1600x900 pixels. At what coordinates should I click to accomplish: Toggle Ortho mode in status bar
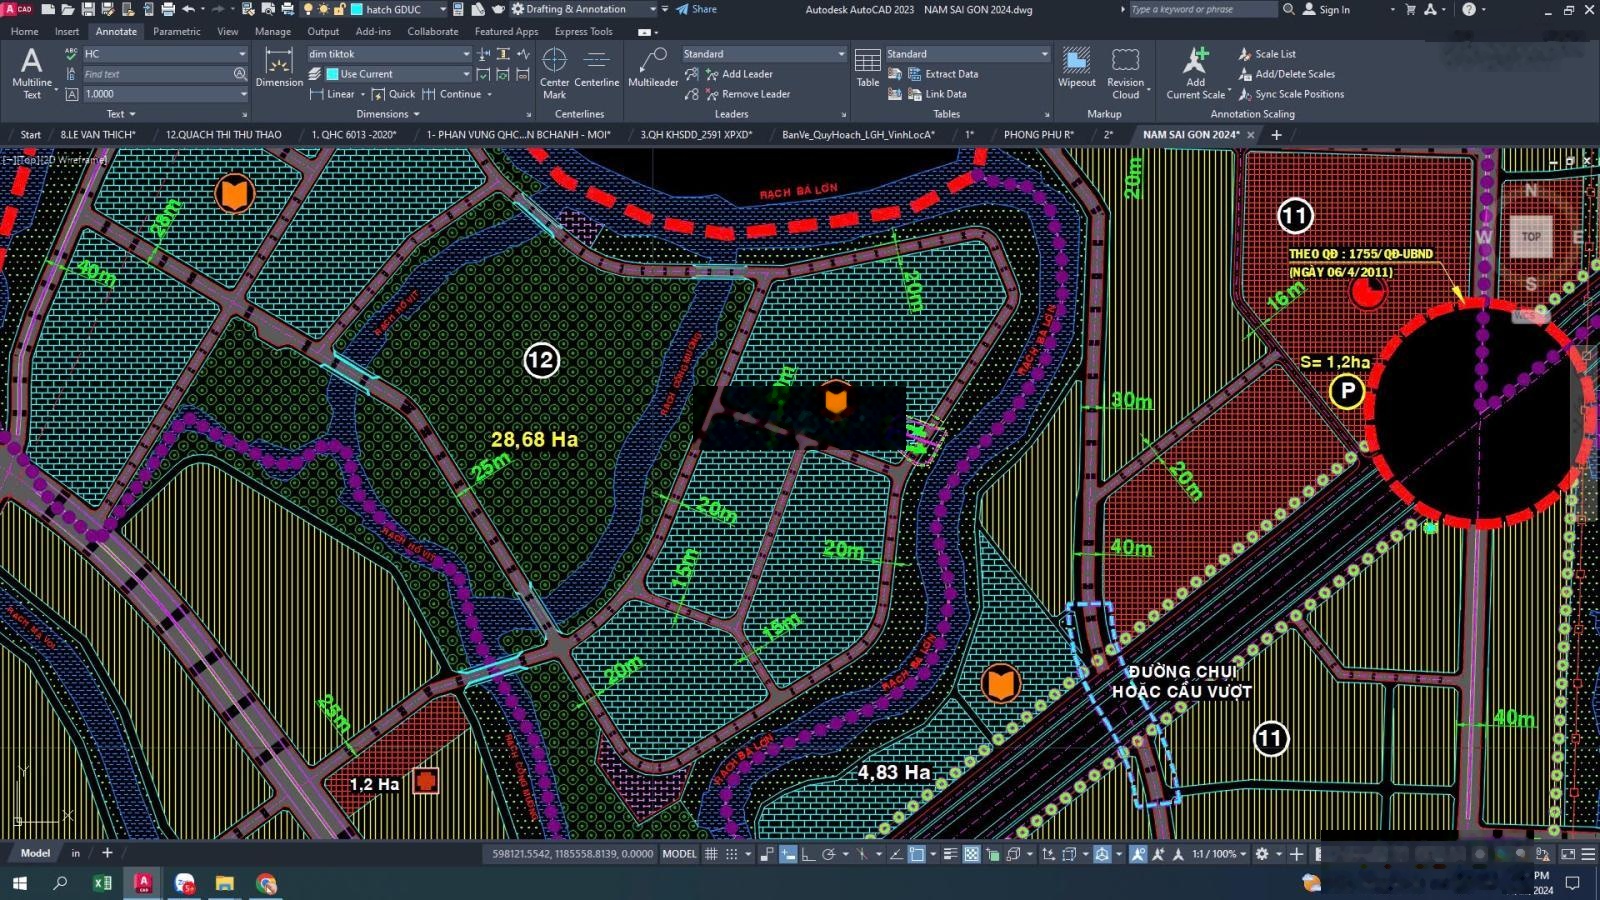pos(808,854)
